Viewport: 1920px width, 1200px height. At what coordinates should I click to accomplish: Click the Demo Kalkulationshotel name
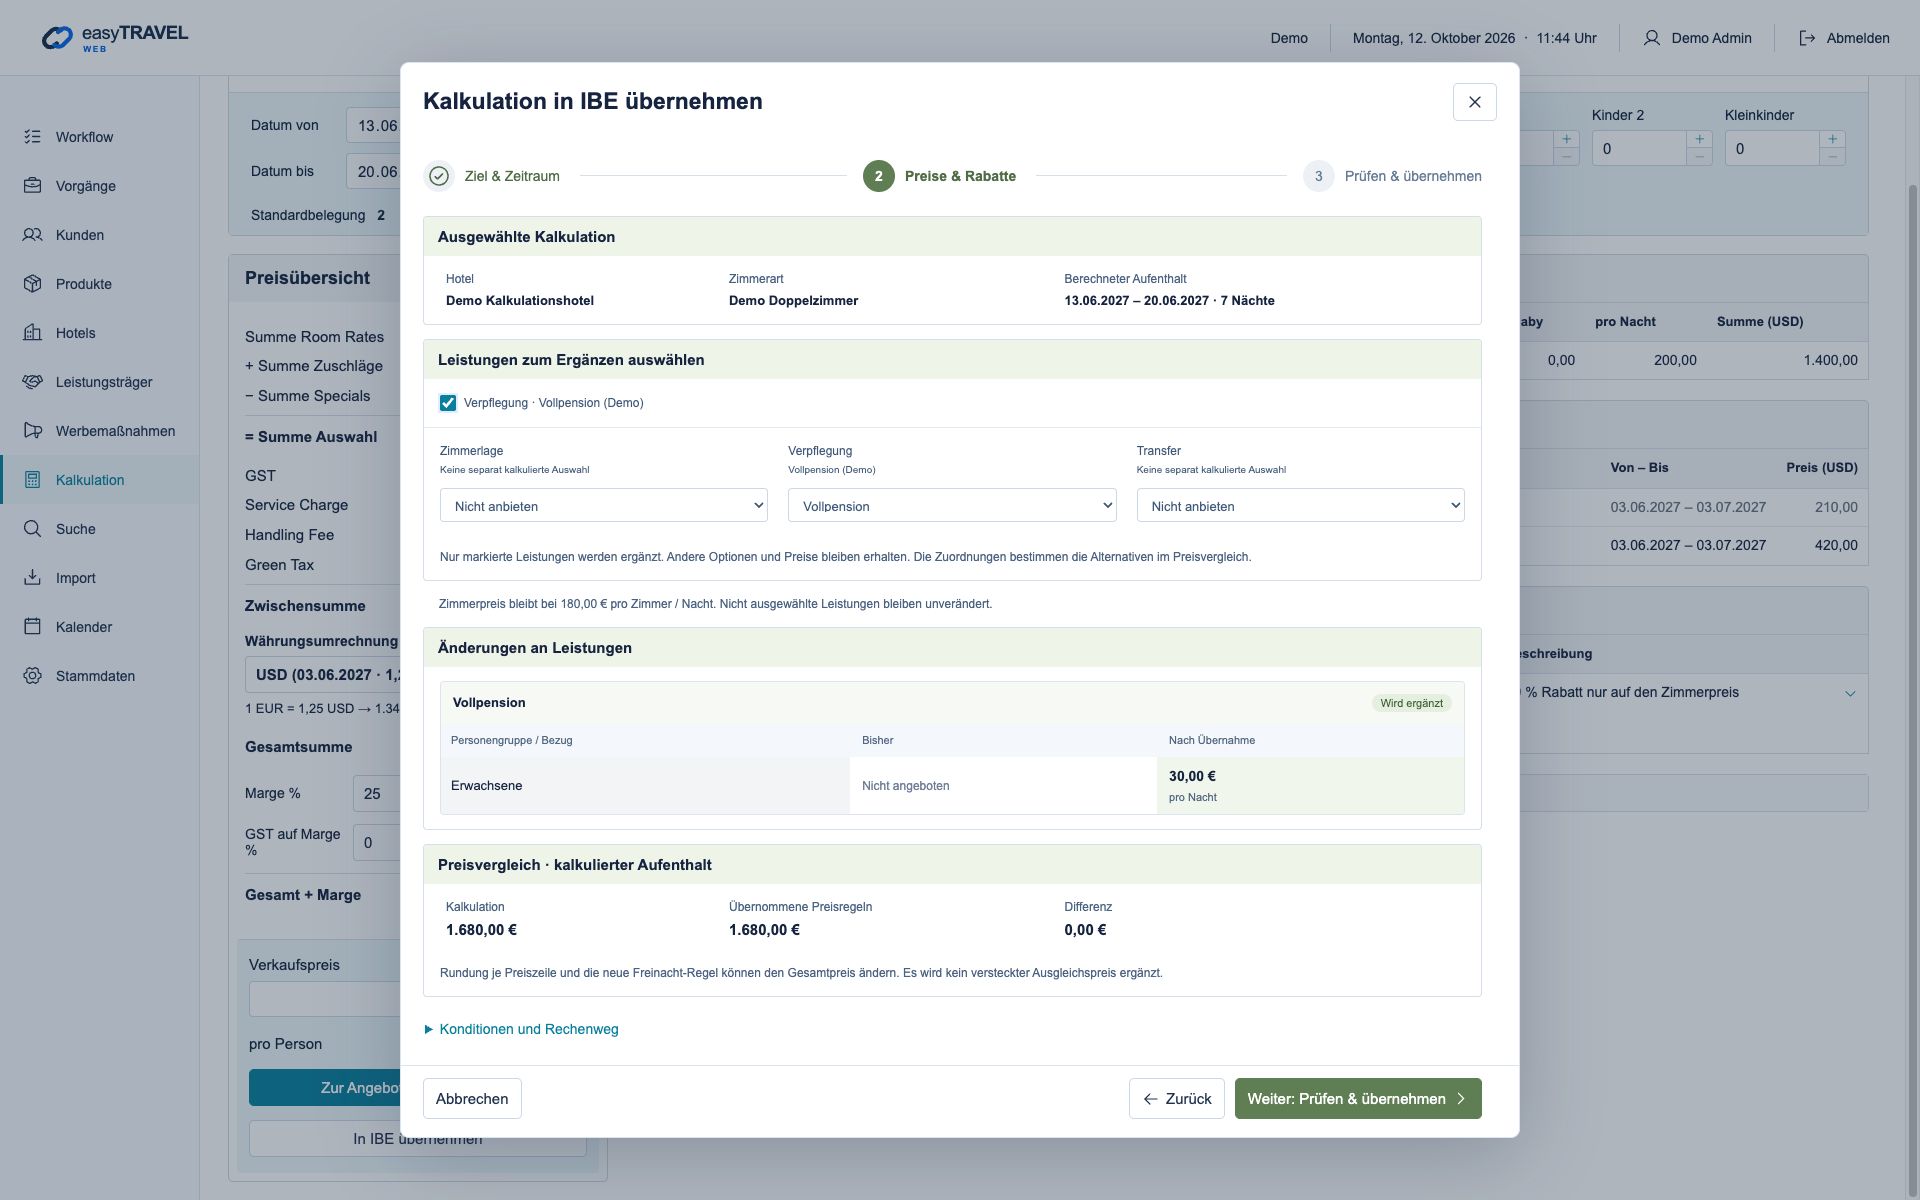[520, 301]
